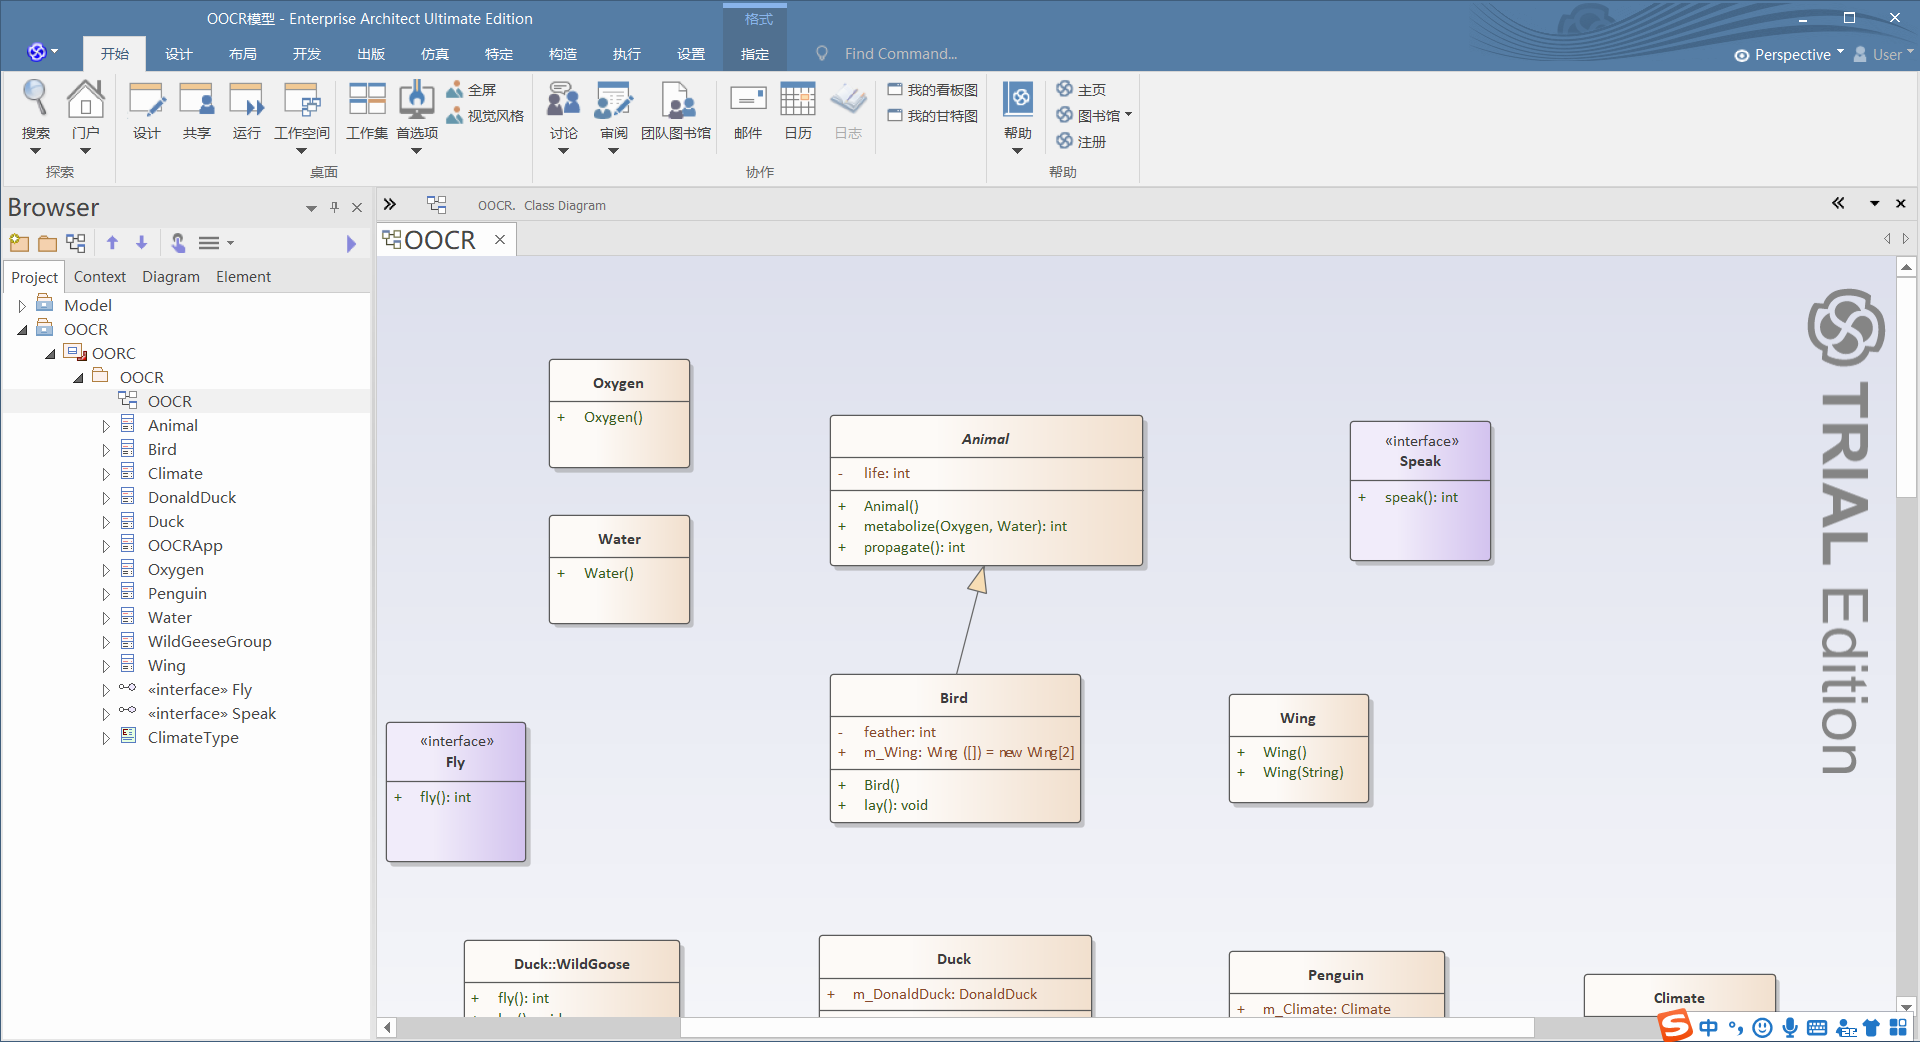Expand the Animal node in the Browser tree
Viewport: 1920px width, 1042px height.
(x=107, y=425)
